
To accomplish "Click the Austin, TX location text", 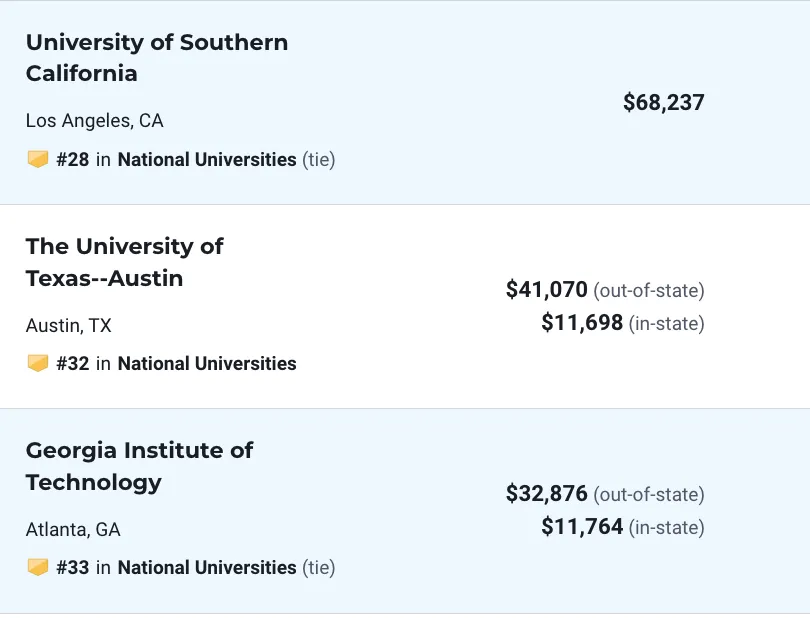I will 69,326.
